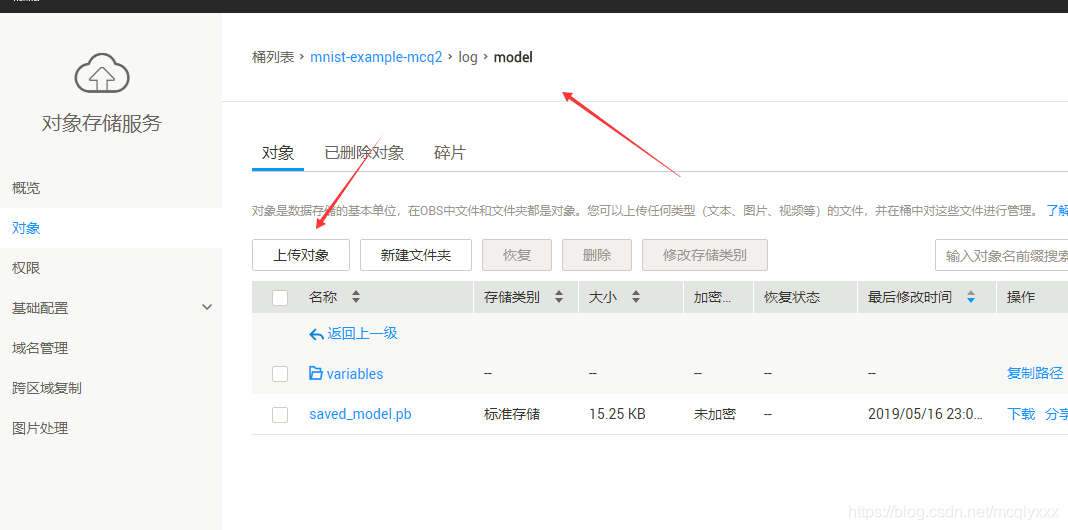Click the disabled 恢复 button
The height and width of the screenshot is (530, 1068).
[517, 255]
